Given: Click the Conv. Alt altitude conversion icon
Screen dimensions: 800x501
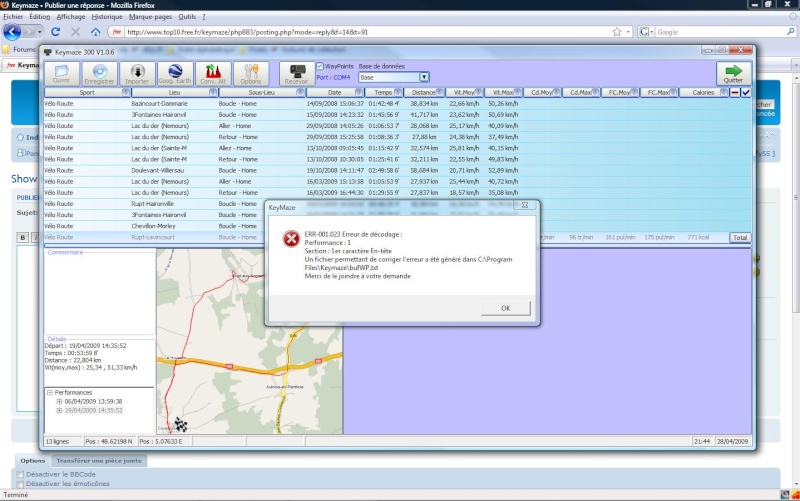Looking at the screenshot, I should [x=213, y=73].
